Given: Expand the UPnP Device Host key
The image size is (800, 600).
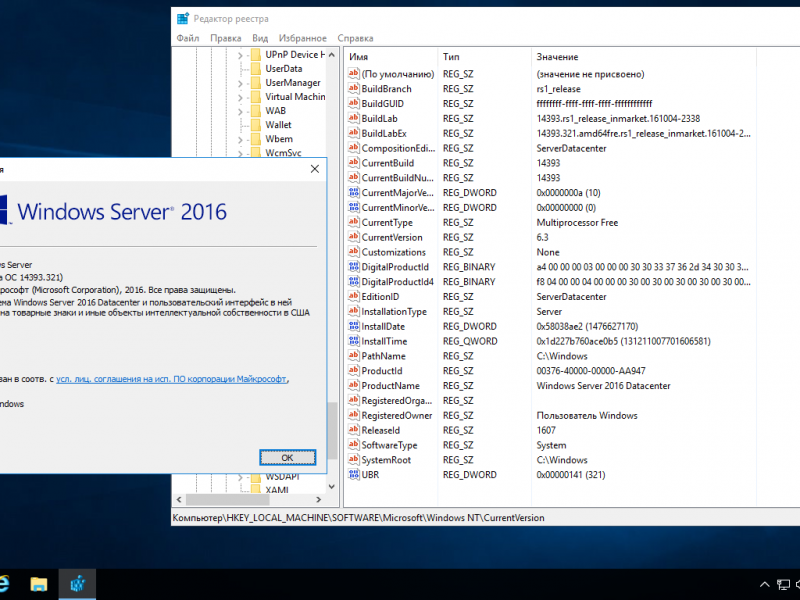Looking at the screenshot, I should [240, 55].
